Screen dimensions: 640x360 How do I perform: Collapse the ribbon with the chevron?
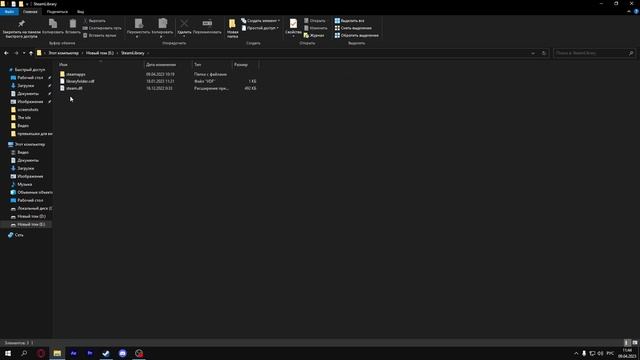pyautogui.click(x=629, y=12)
